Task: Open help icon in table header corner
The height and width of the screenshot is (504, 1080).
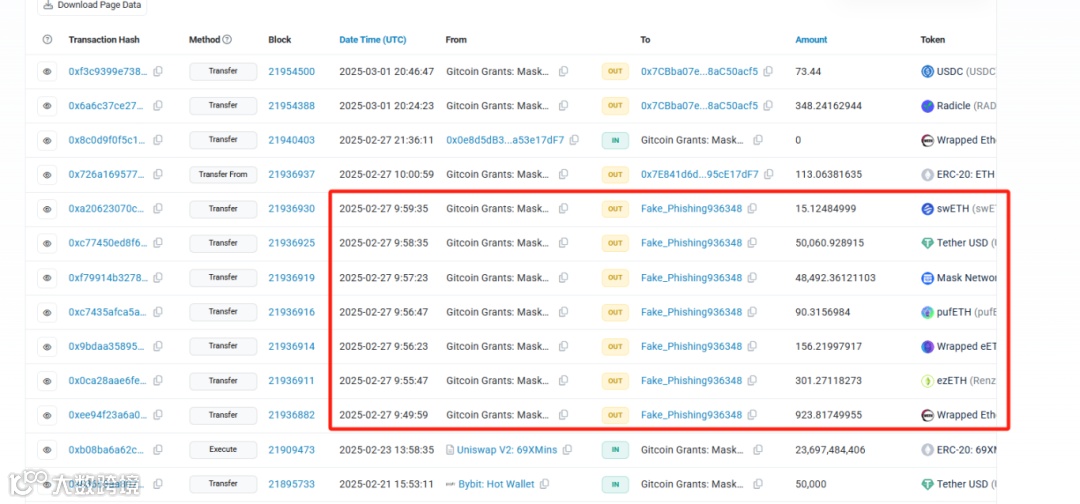Action: coord(47,40)
